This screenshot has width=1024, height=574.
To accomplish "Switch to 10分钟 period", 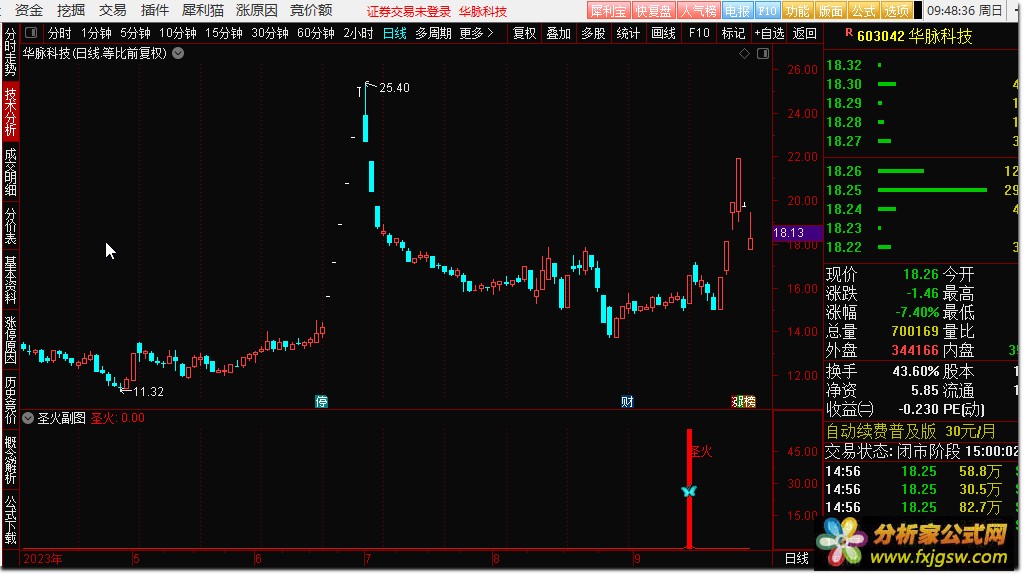I will pyautogui.click(x=178, y=33).
